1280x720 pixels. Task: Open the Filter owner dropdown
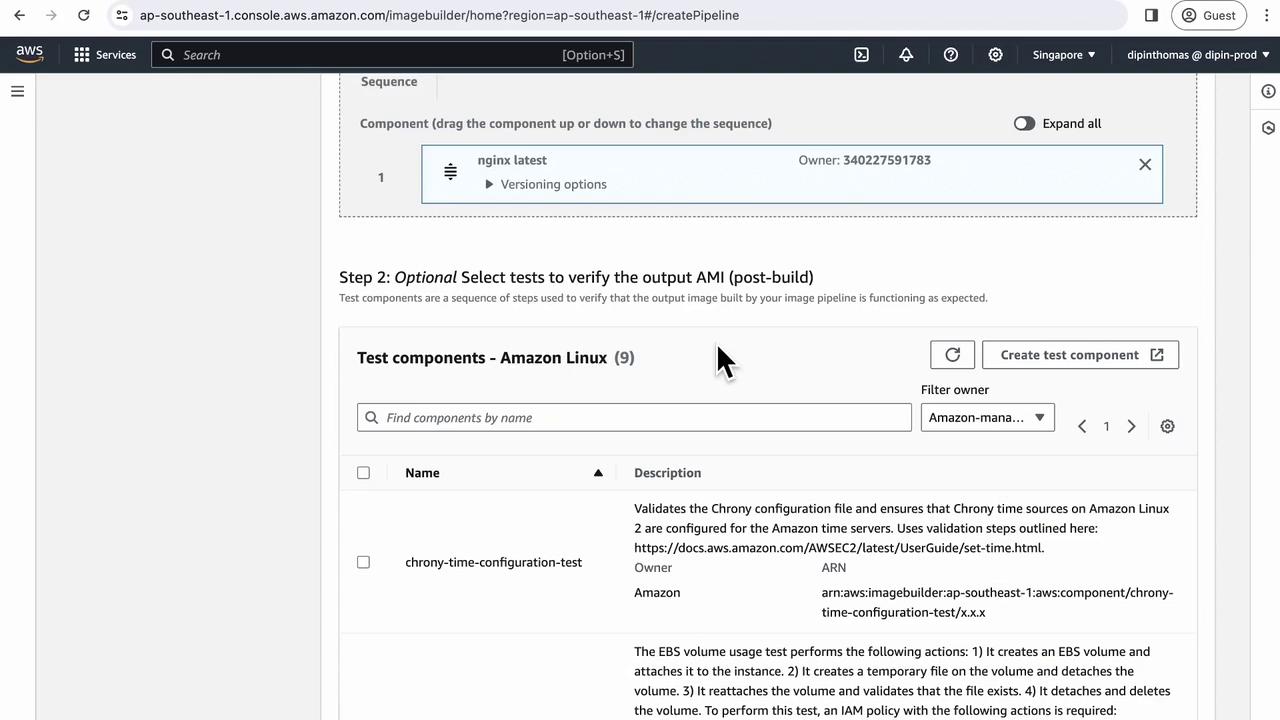pyautogui.click(x=987, y=418)
